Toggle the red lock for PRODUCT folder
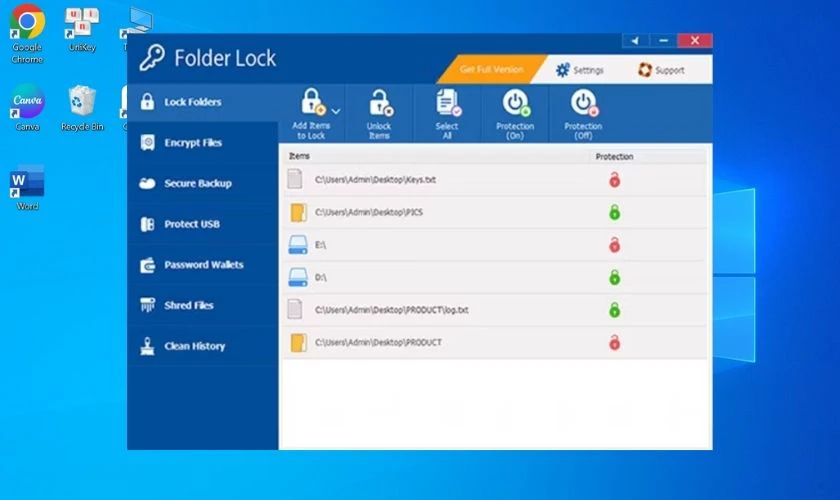Viewport: 840px width, 500px height. (x=614, y=343)
